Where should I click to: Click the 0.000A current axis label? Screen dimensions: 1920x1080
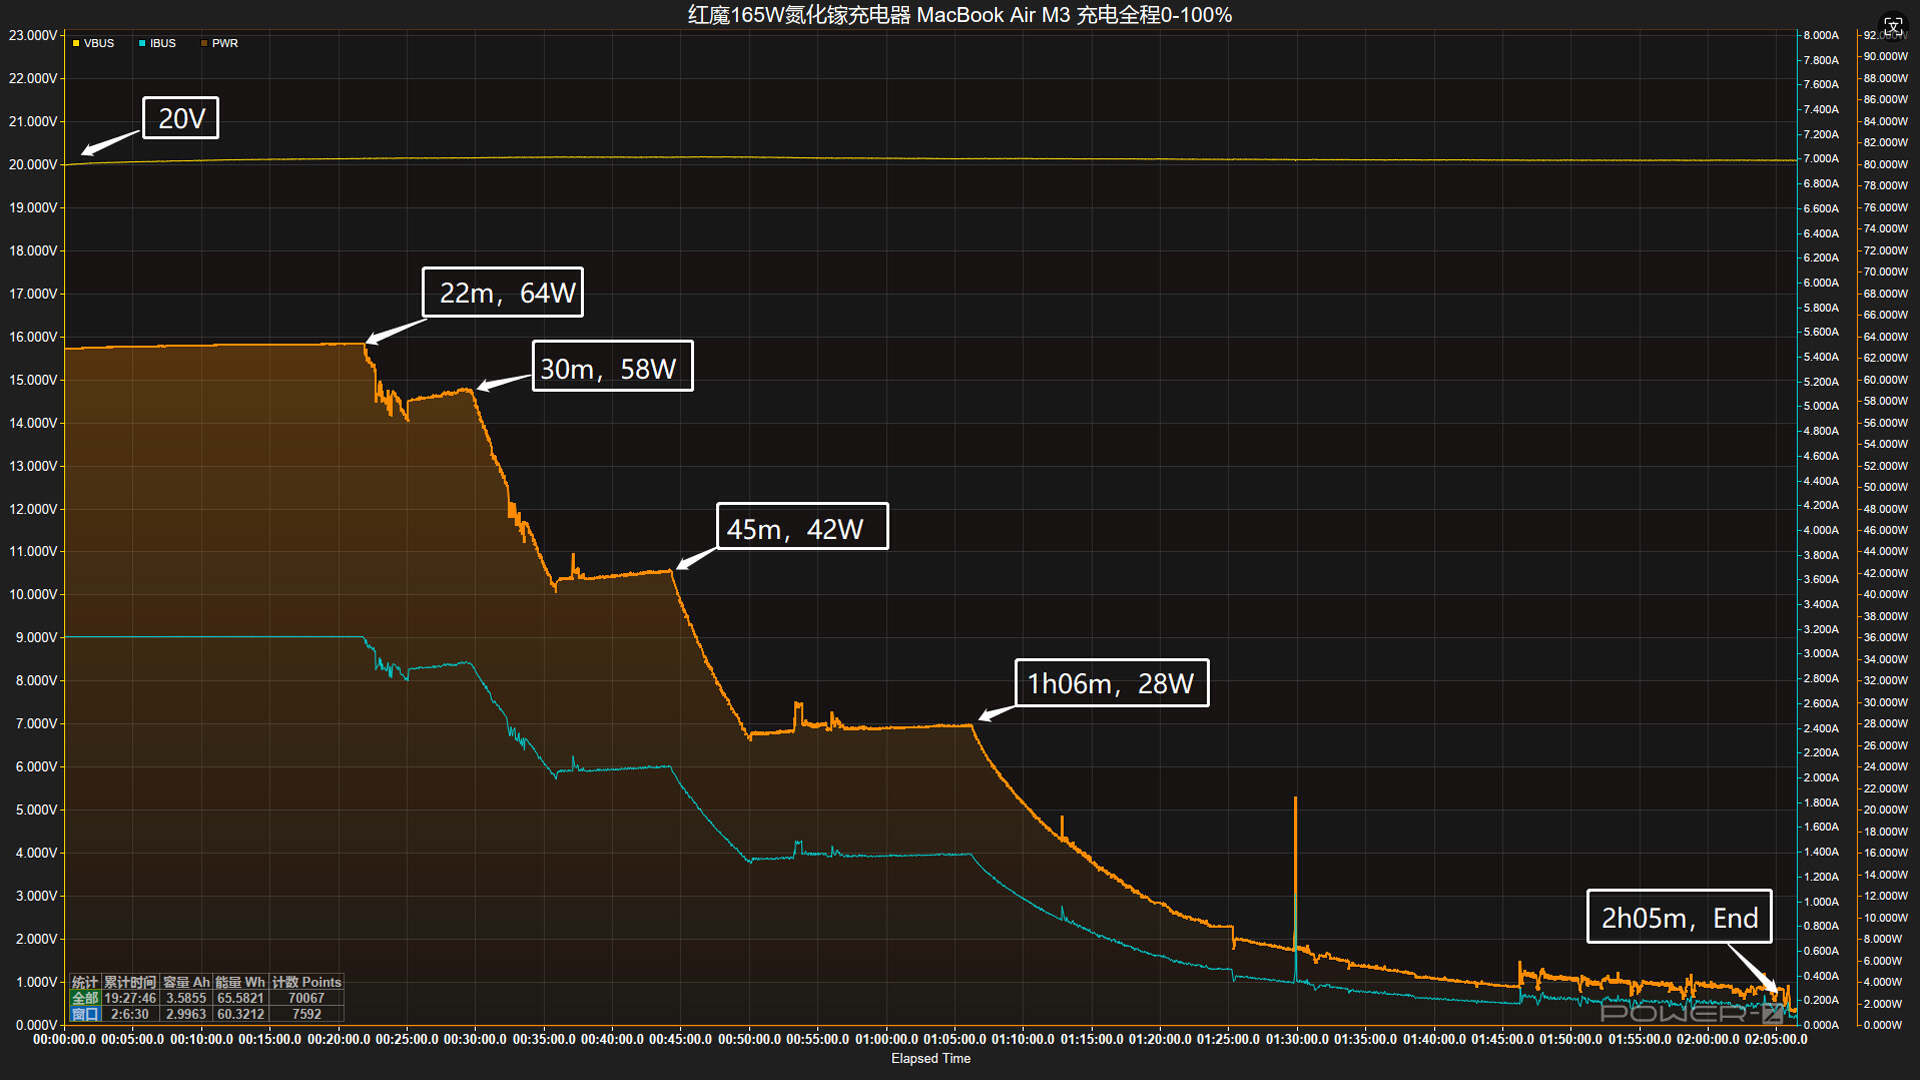pos(1821,1025)
